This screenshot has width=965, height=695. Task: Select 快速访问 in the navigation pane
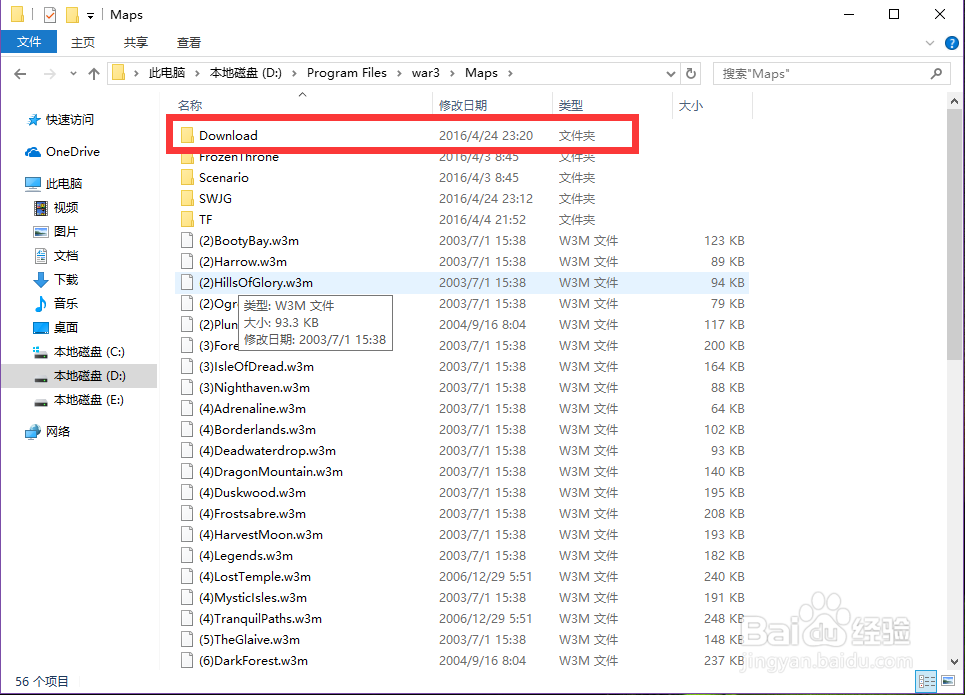[60, 119]
